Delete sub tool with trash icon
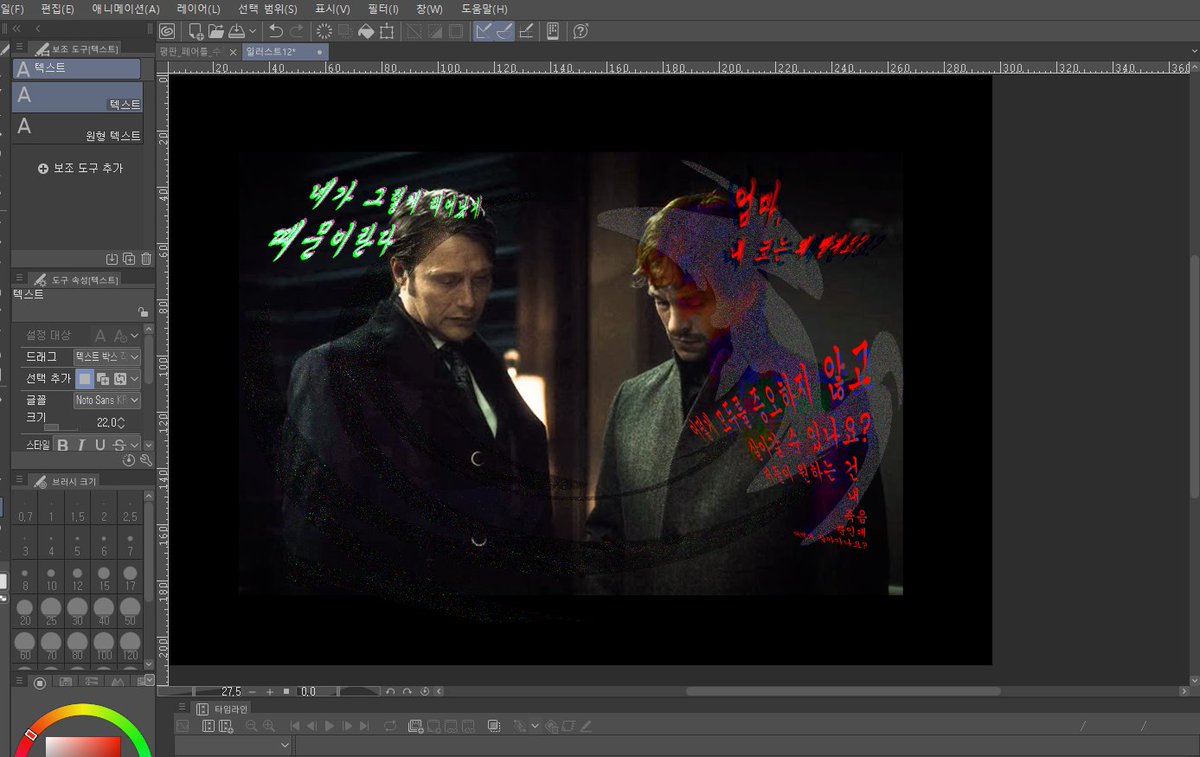The height and width of the screenshot is (757, 1200). click(146, 259)
